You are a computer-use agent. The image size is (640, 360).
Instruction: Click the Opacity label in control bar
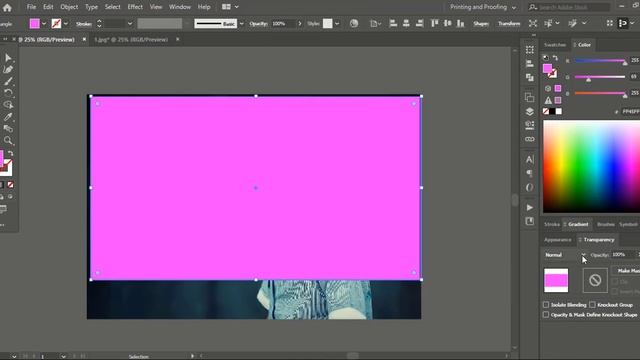click(258, 24)
